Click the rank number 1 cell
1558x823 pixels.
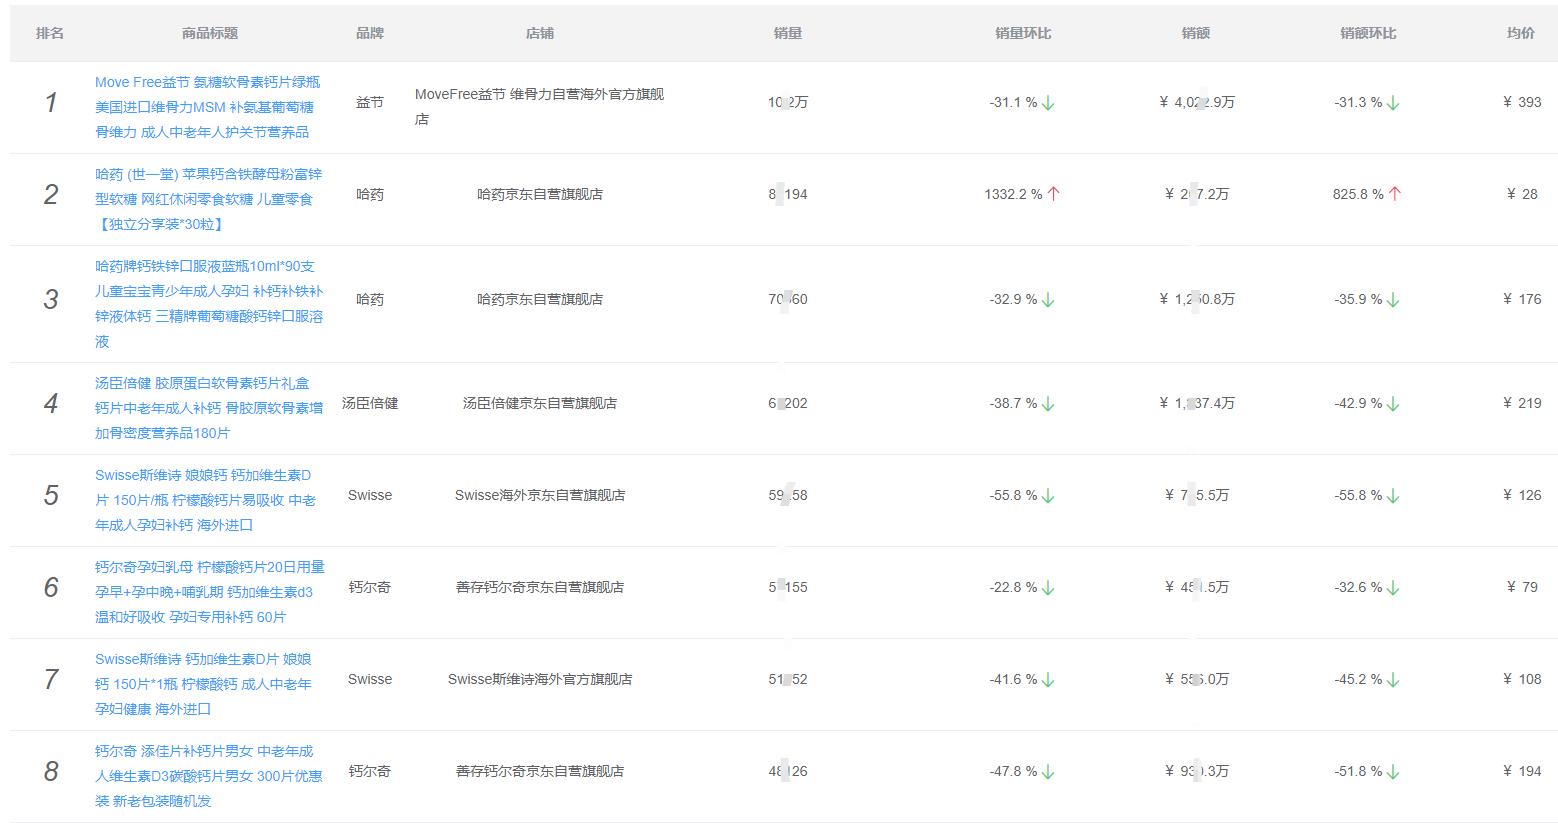49,101
